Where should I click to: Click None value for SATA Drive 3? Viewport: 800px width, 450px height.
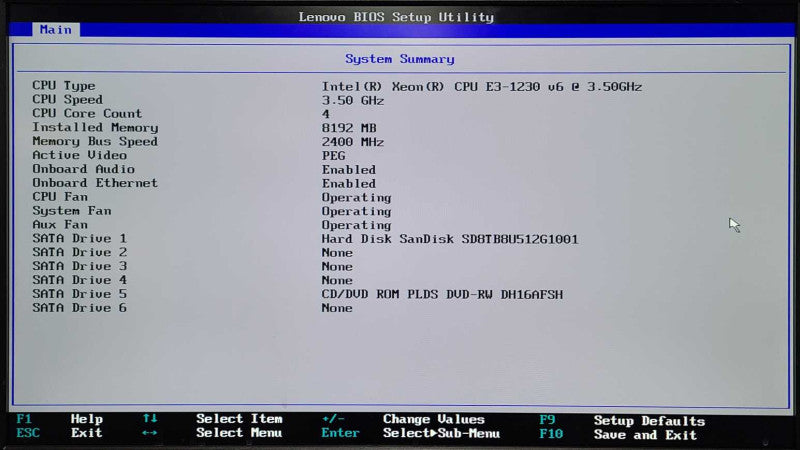coord(337,267)
